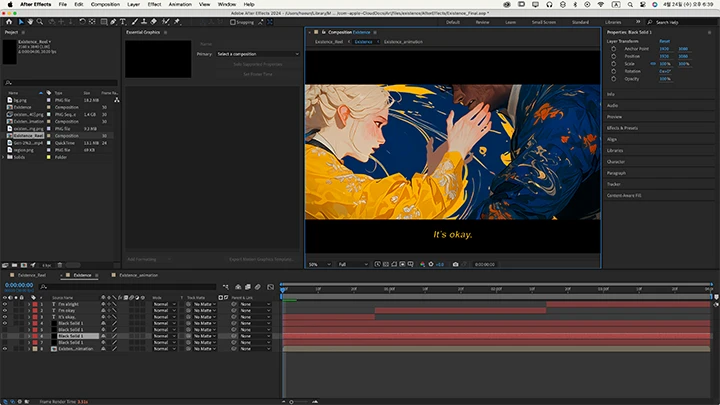Image resolution: width=720 pixels, height=405 pixels.
Task: Open Mode dropdown for I'm alright layer
Action: 164,304
